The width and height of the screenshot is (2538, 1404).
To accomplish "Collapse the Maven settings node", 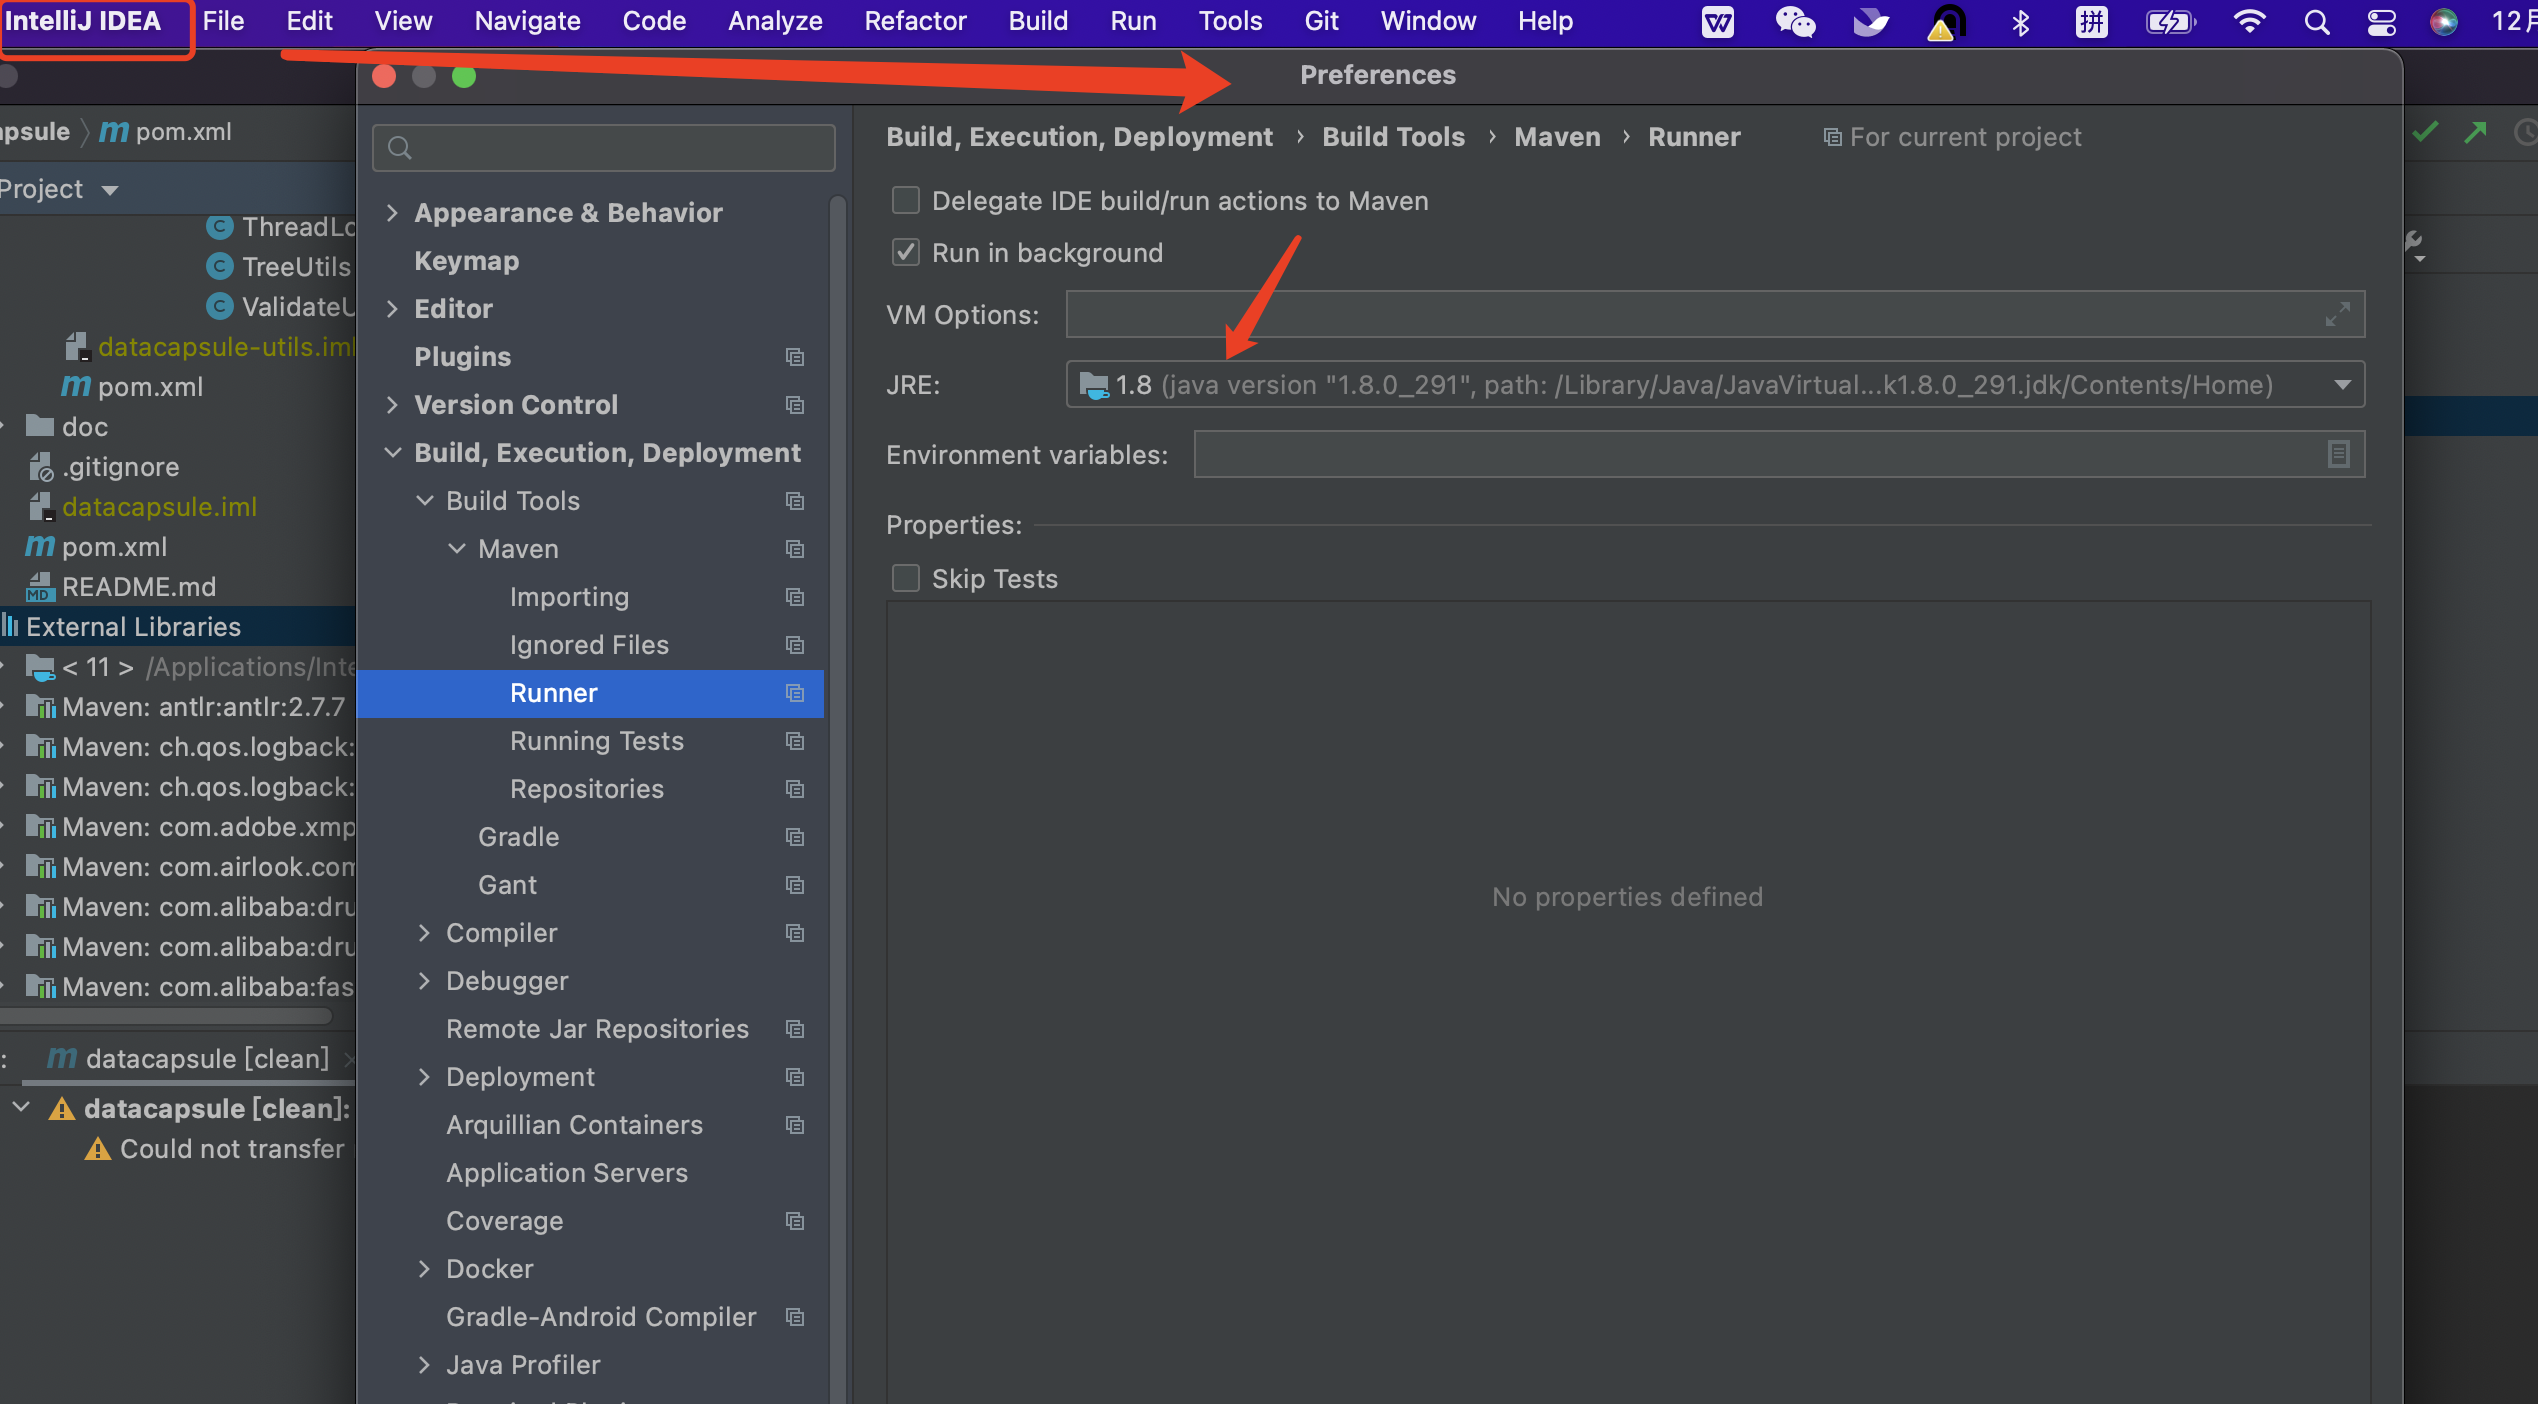I will (457, 549).
